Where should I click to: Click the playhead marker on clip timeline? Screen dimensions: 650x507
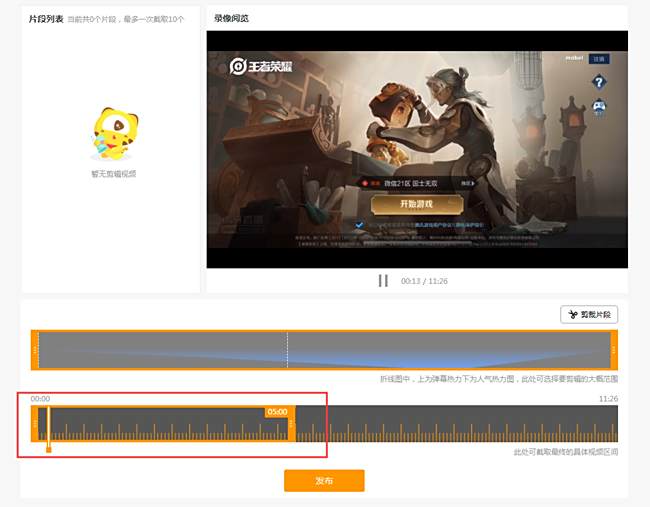pyautogui.click(x=49, y=429)
